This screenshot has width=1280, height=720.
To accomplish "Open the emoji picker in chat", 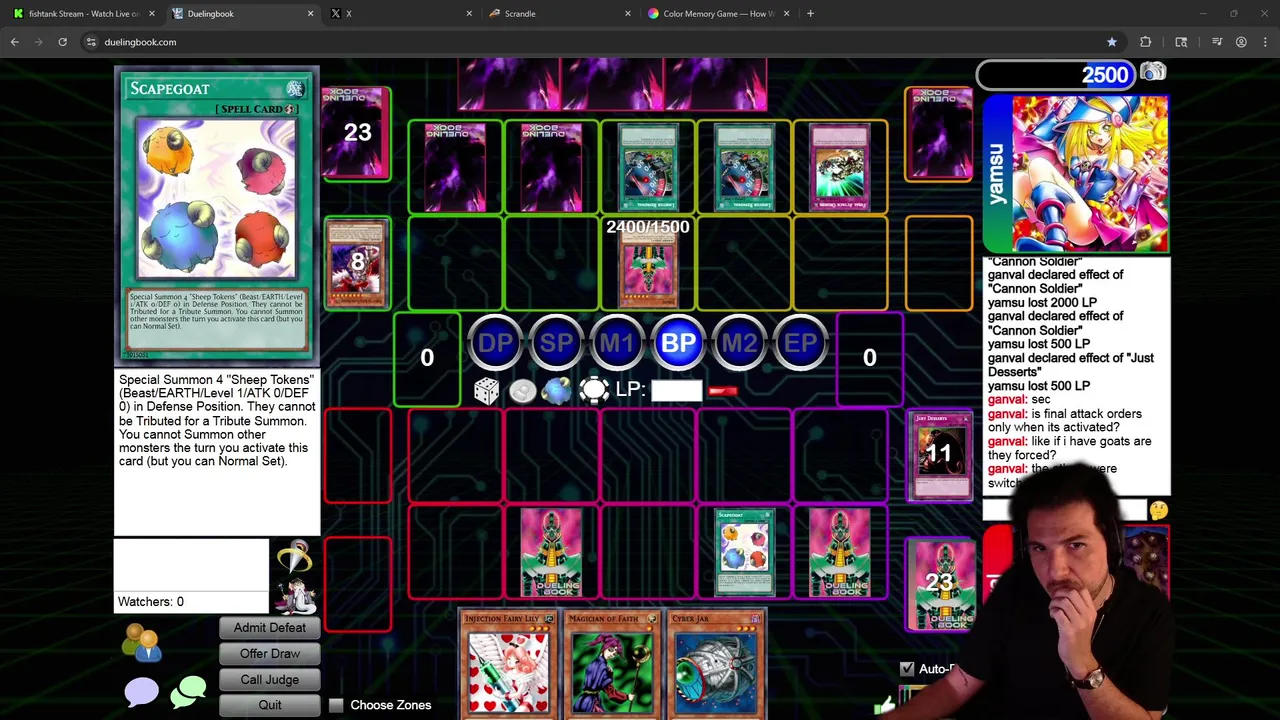I will (x=1158, y=511).
